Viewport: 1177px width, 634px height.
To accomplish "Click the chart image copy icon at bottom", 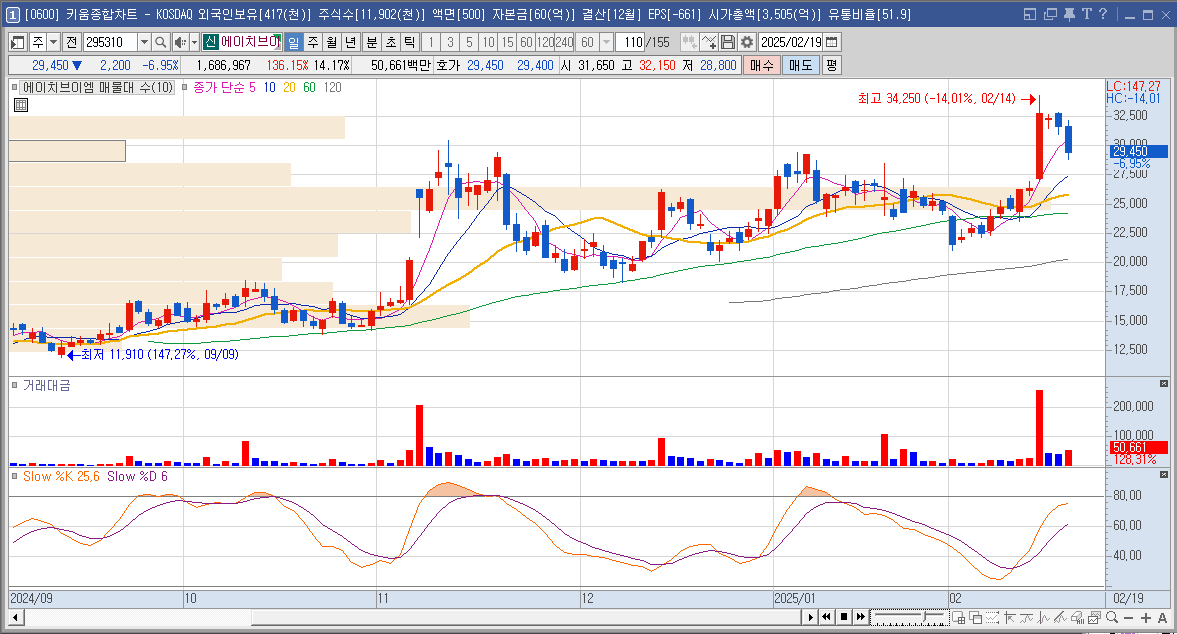I will [x=1094, y=617].
